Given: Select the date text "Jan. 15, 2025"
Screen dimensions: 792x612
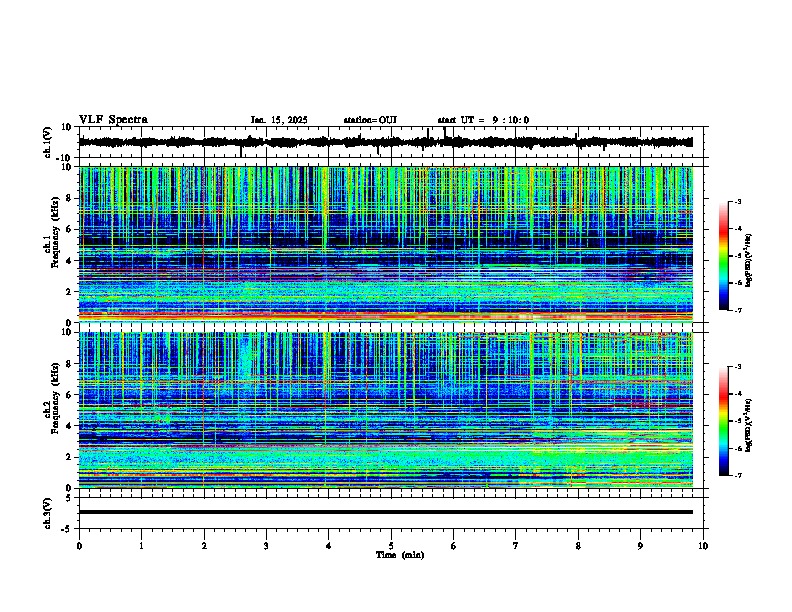Looking at the screenshot, I should [279, 120].
